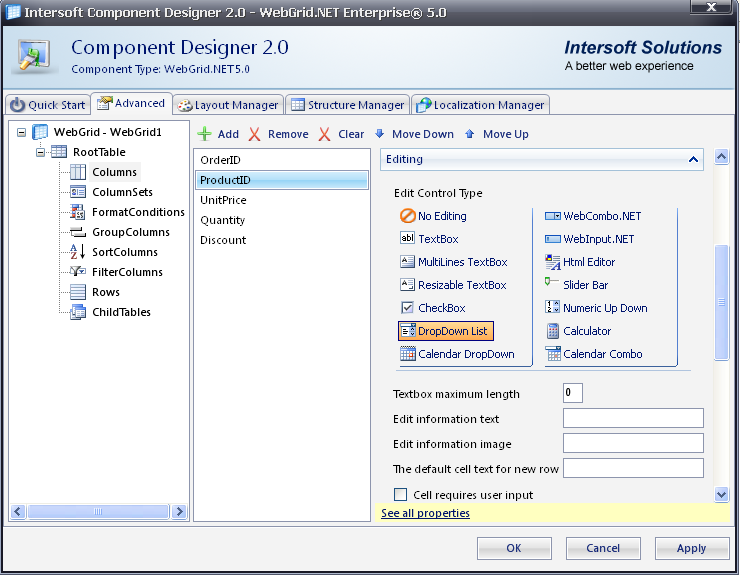740x575 pixels.
Task: Click the Clear X icon
Action: [324, 134]
